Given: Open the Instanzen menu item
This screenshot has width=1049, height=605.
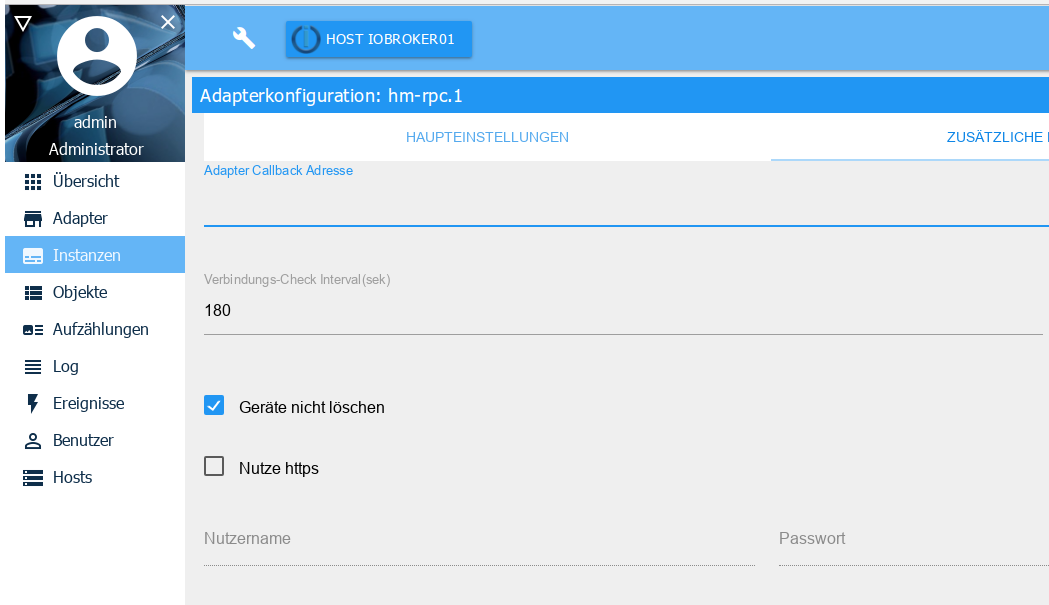Looking at the screenshot, I should coord(87,256).
